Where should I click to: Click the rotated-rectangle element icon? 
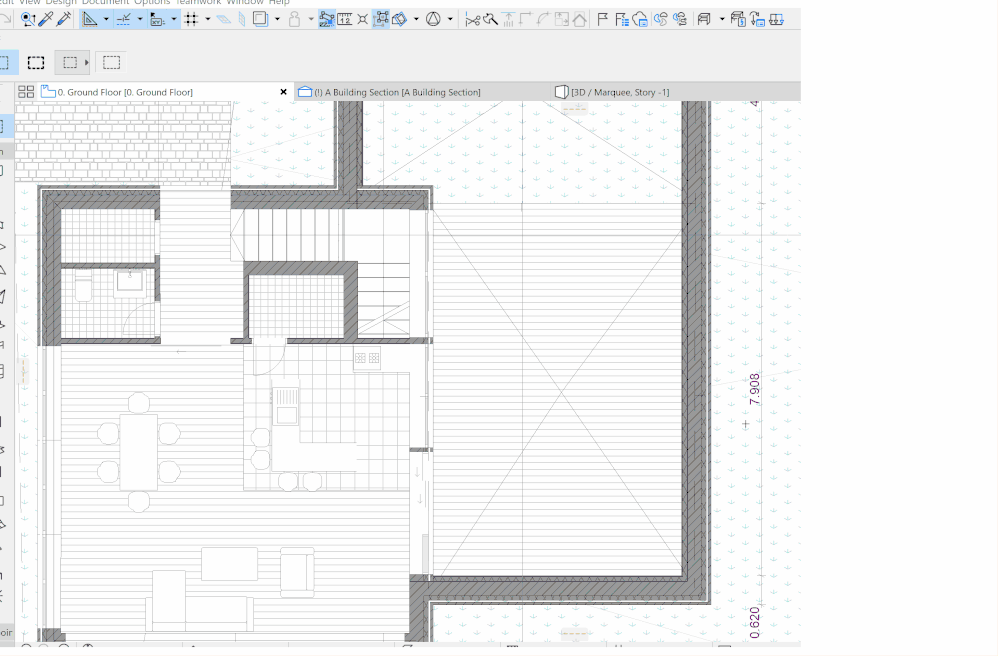click(x=399, y=20)
